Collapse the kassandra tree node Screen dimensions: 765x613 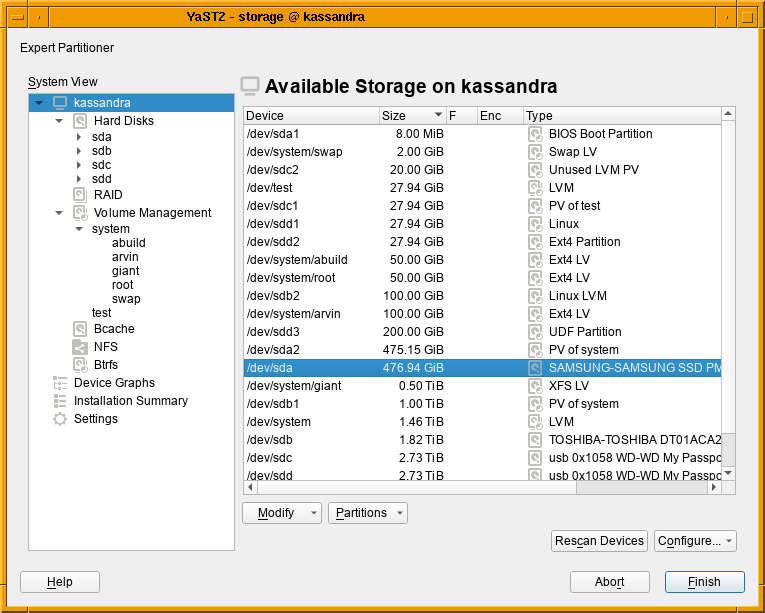pos(39,103)
